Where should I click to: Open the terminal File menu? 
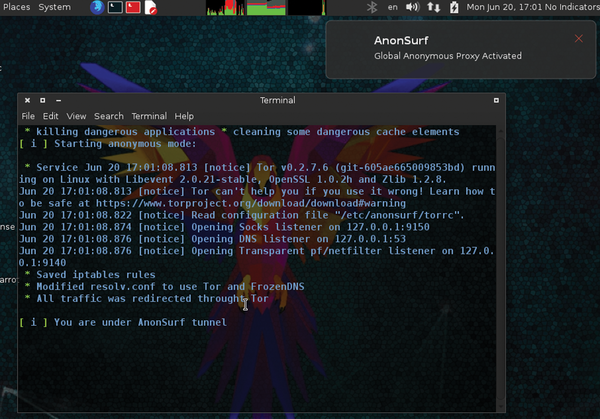coord(28,116)
